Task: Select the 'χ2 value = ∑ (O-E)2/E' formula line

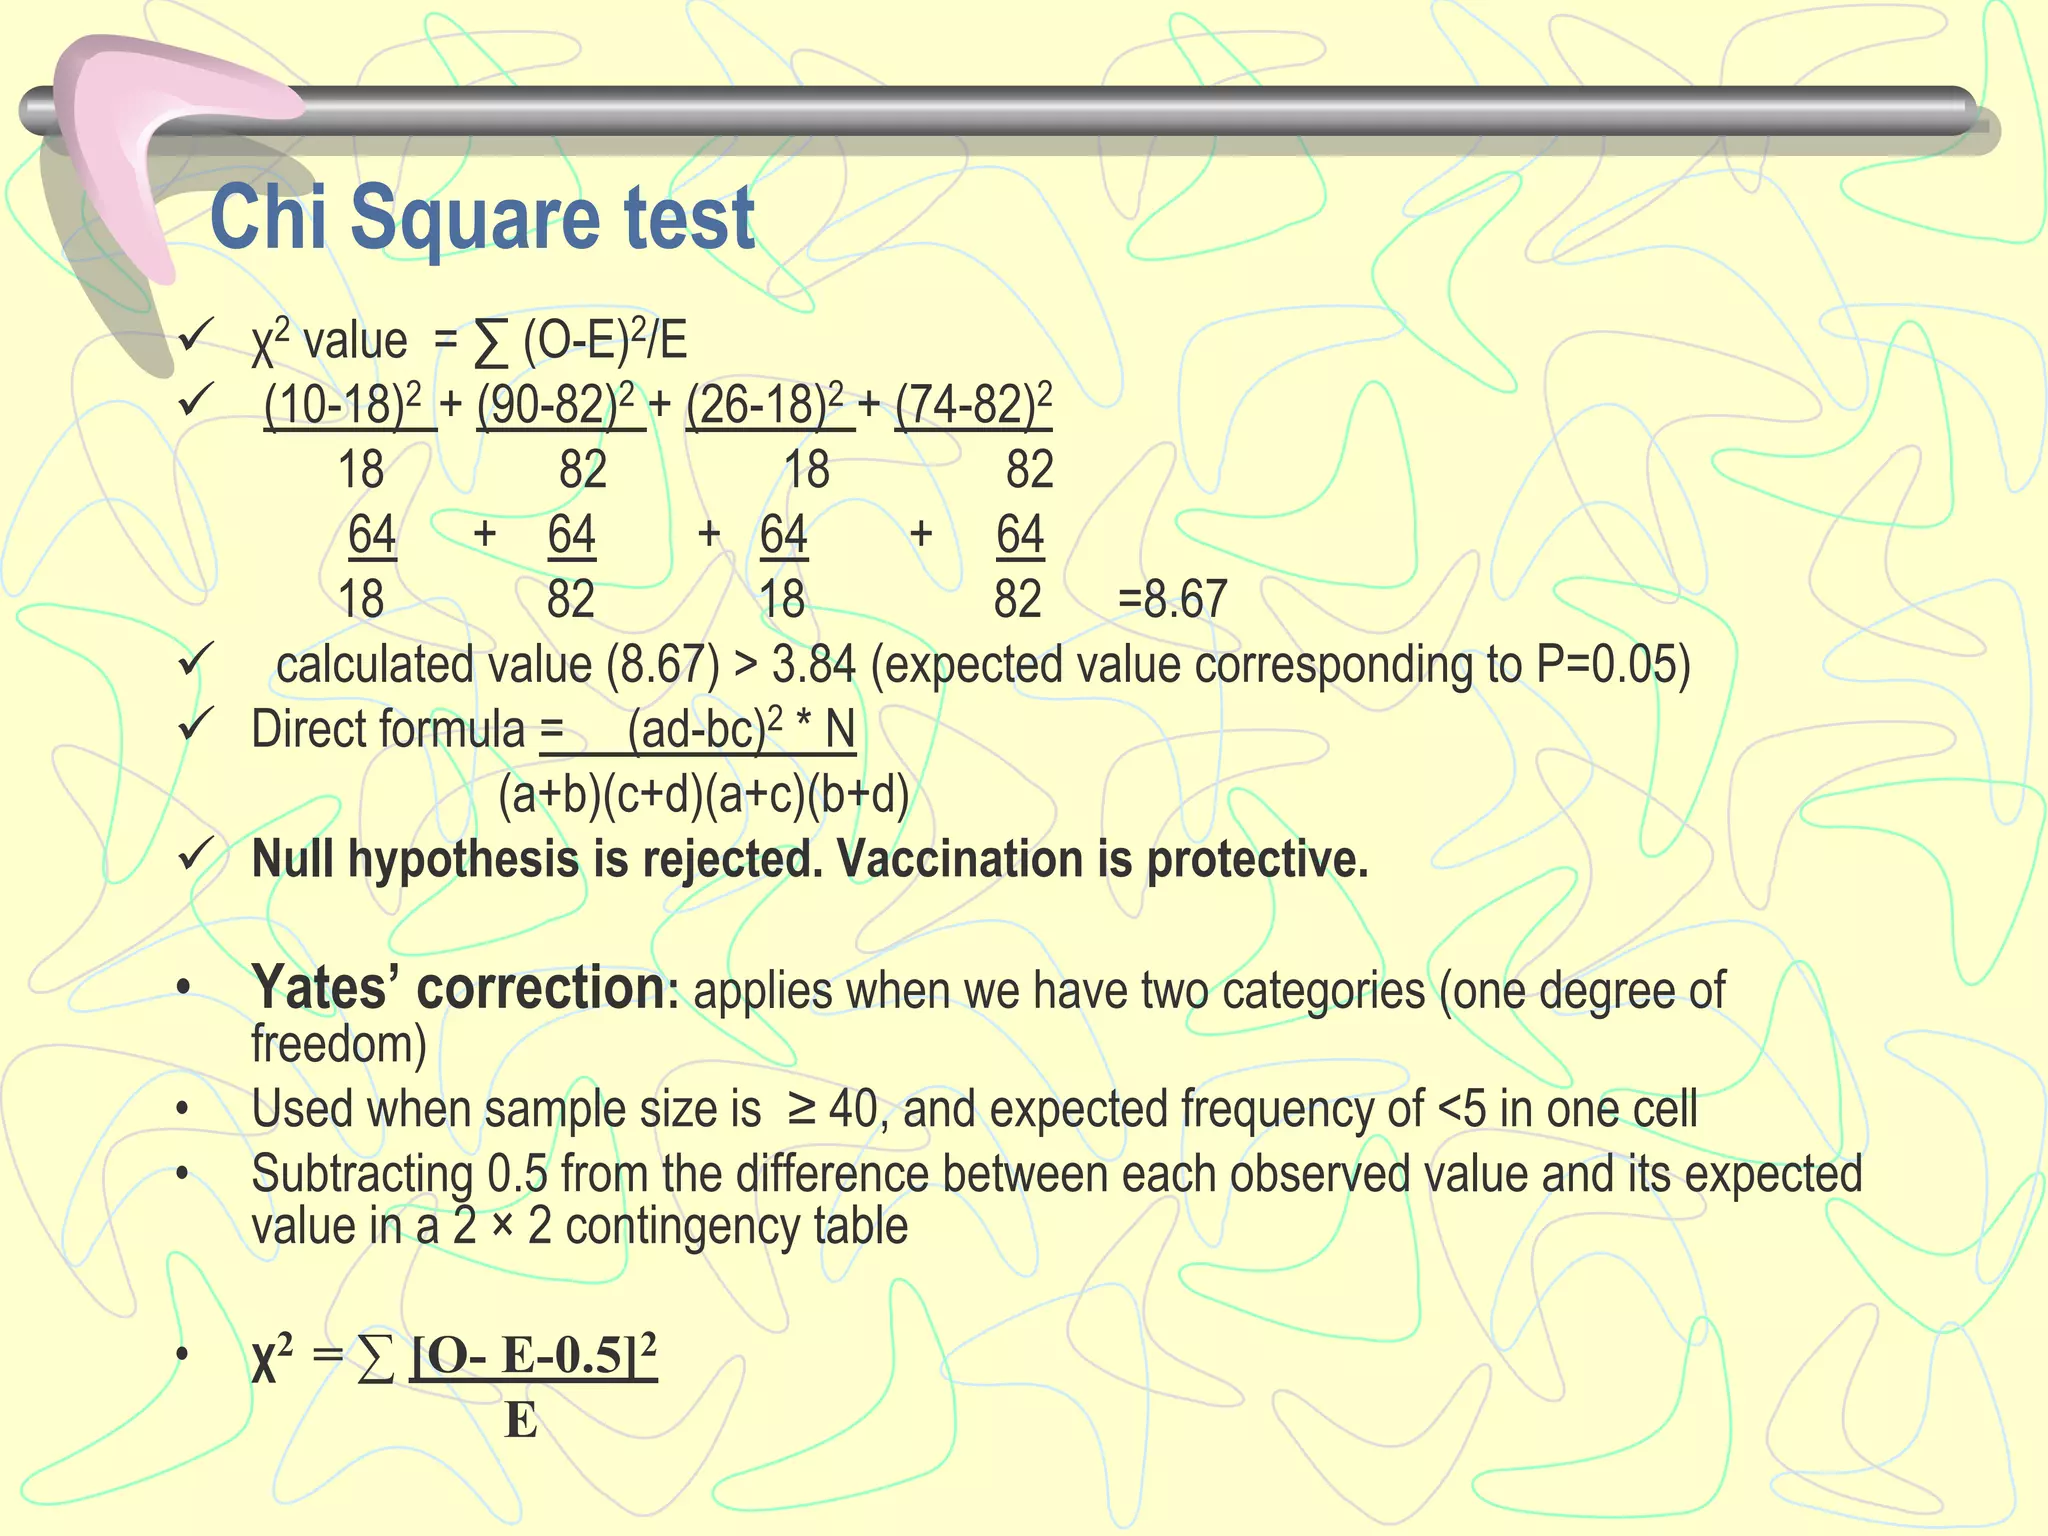Action: (x=469, y=341)
